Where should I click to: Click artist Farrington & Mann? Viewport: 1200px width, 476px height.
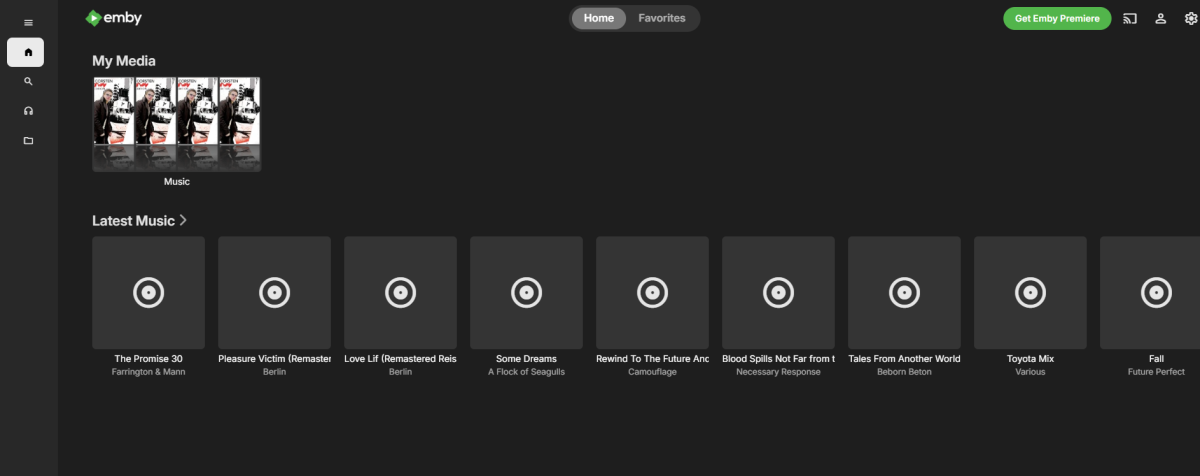point(148,372)
